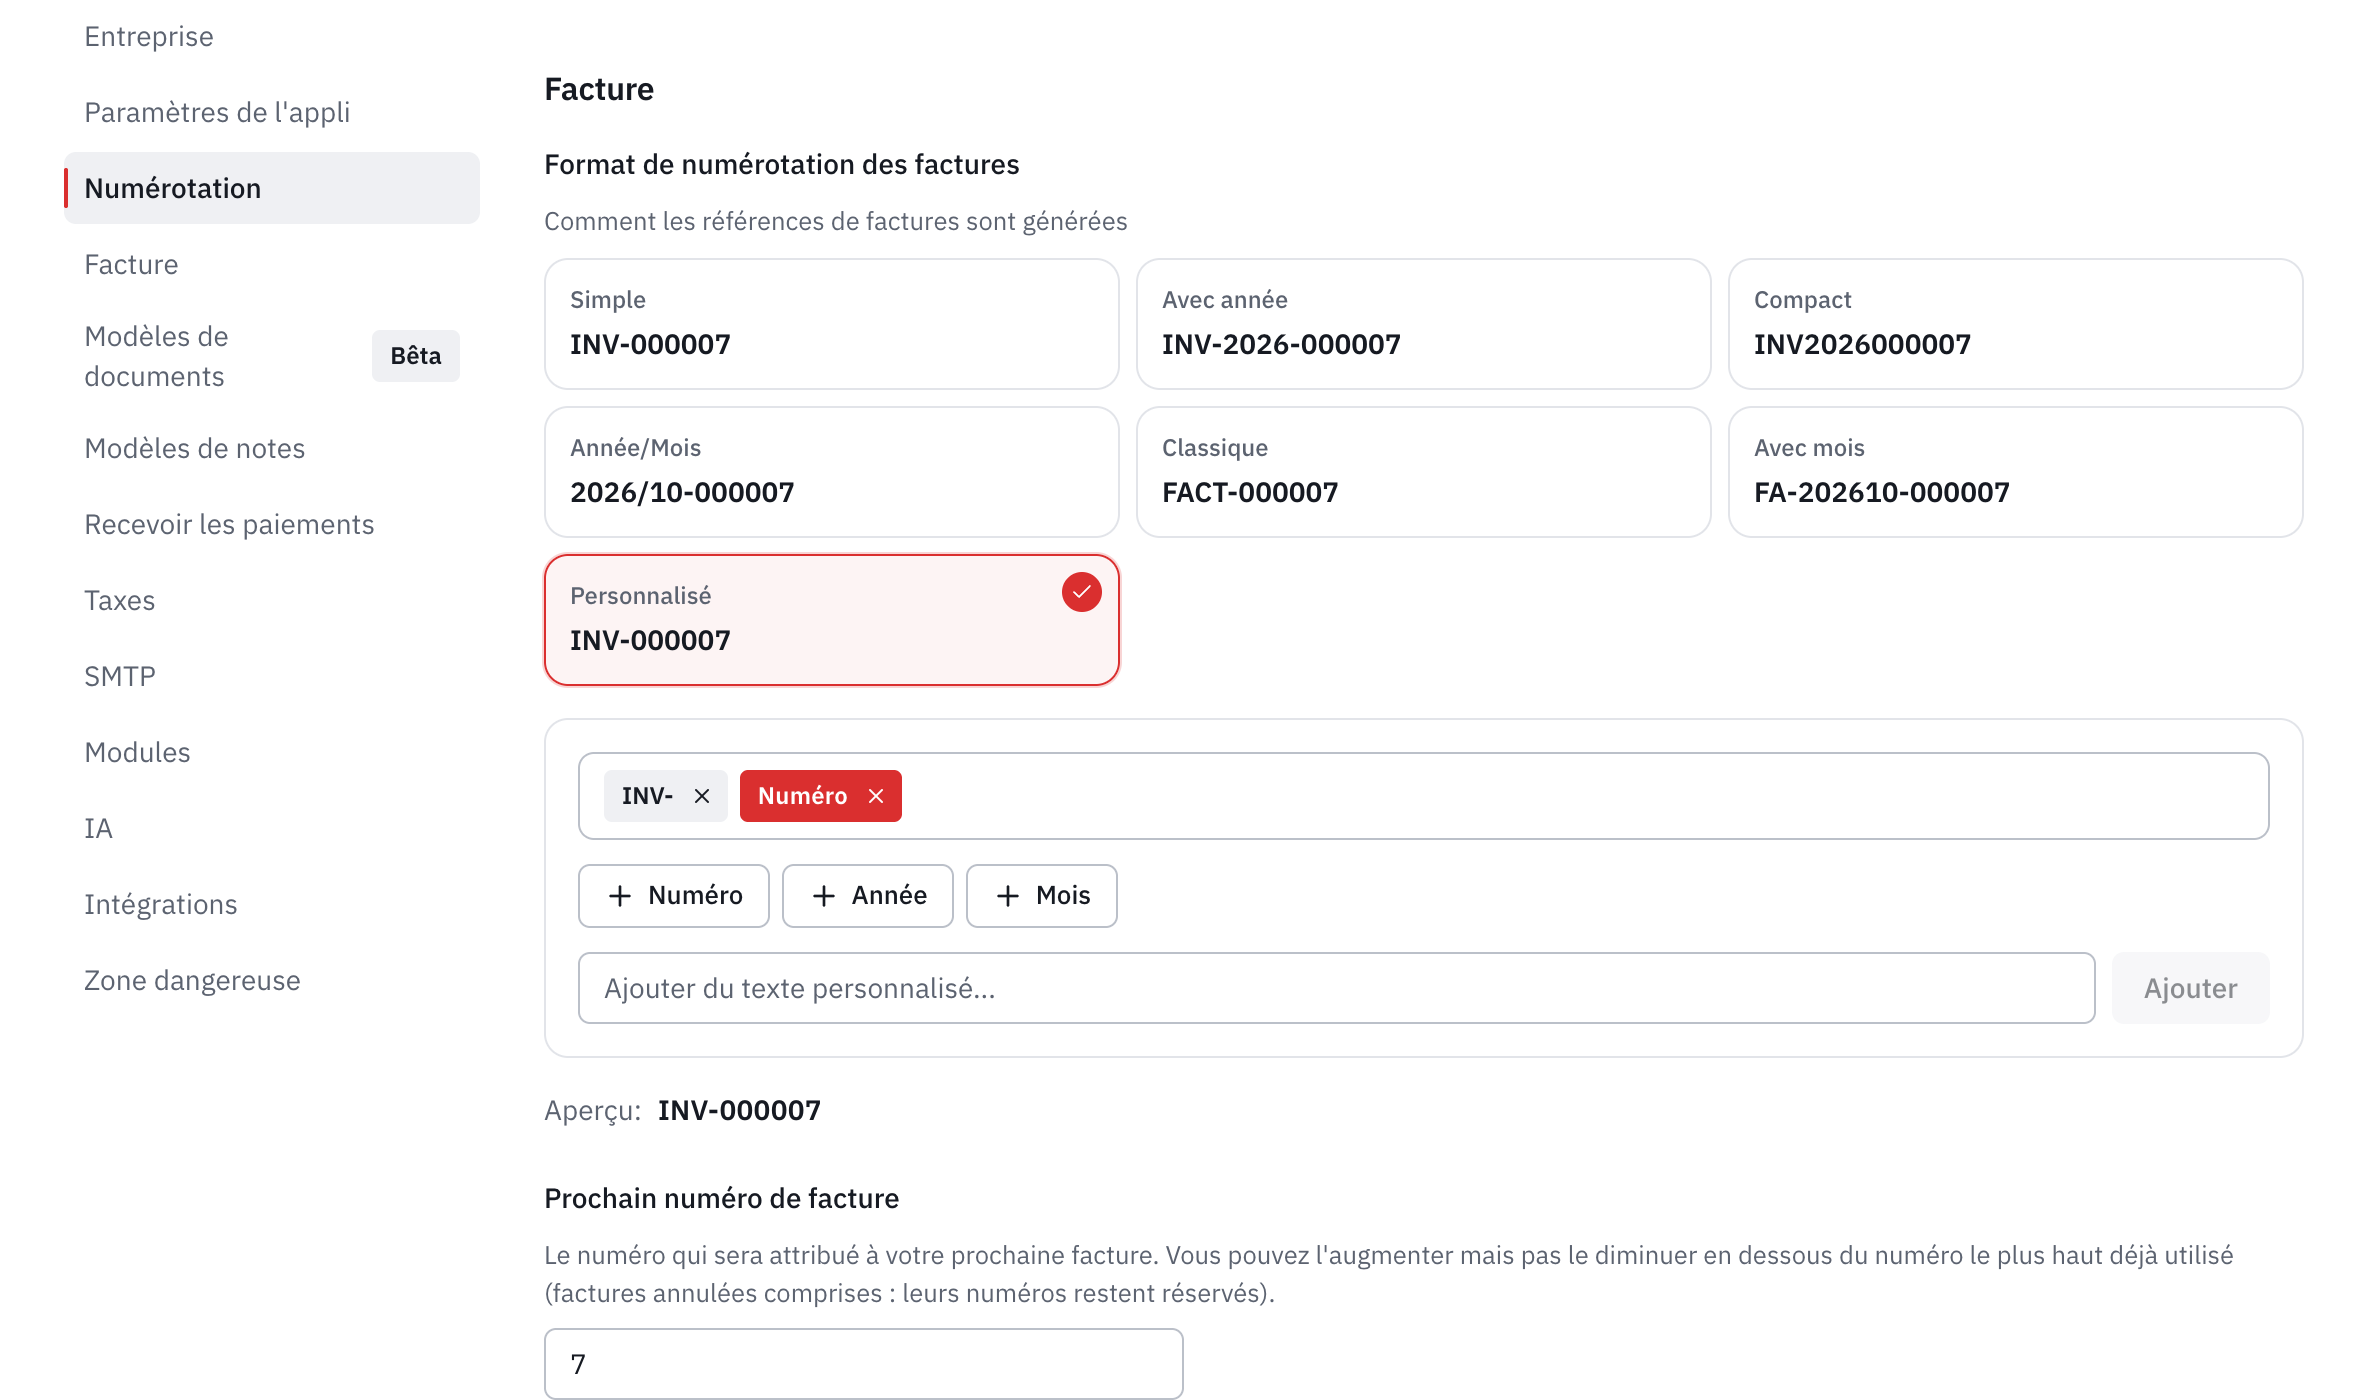Add a Mois token via the plus button
Screen dimensions: 2368x1400
(1042, 896)
